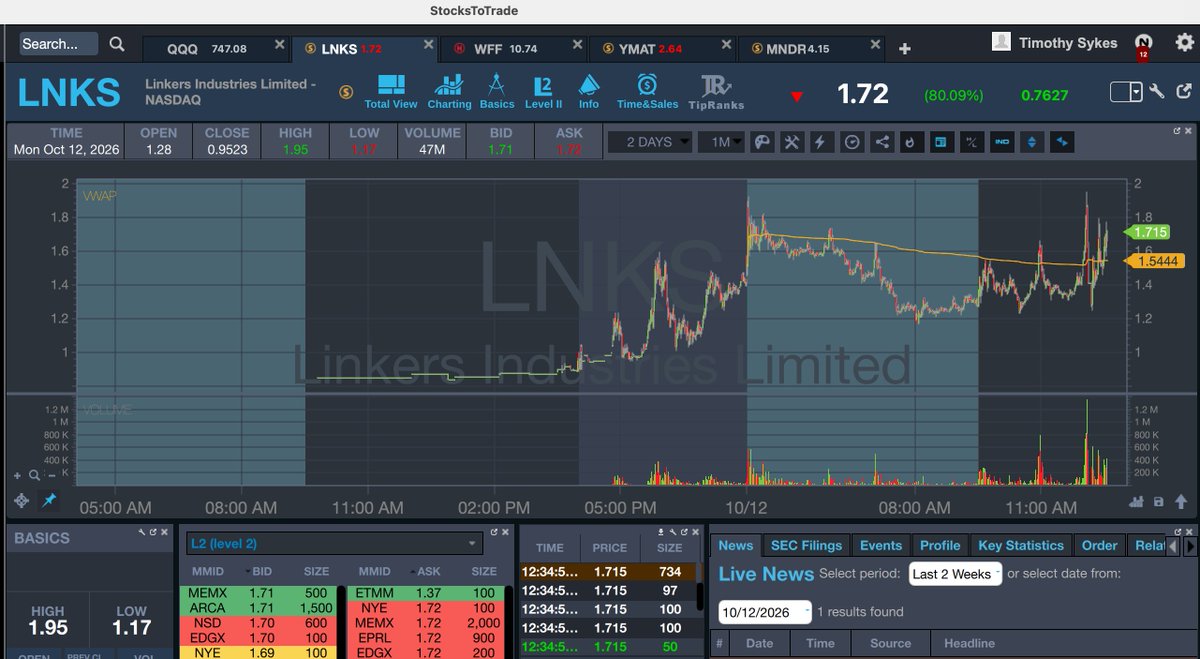Click the share icon in chart toolbar
This screenshot has height=659, width=1200.
point(882,142)
